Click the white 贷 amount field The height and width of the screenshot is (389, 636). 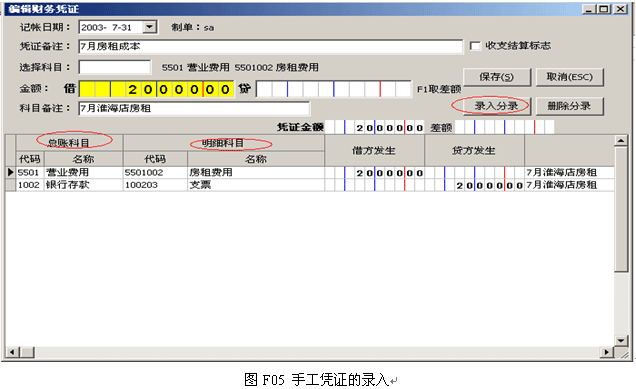[333, 89]
